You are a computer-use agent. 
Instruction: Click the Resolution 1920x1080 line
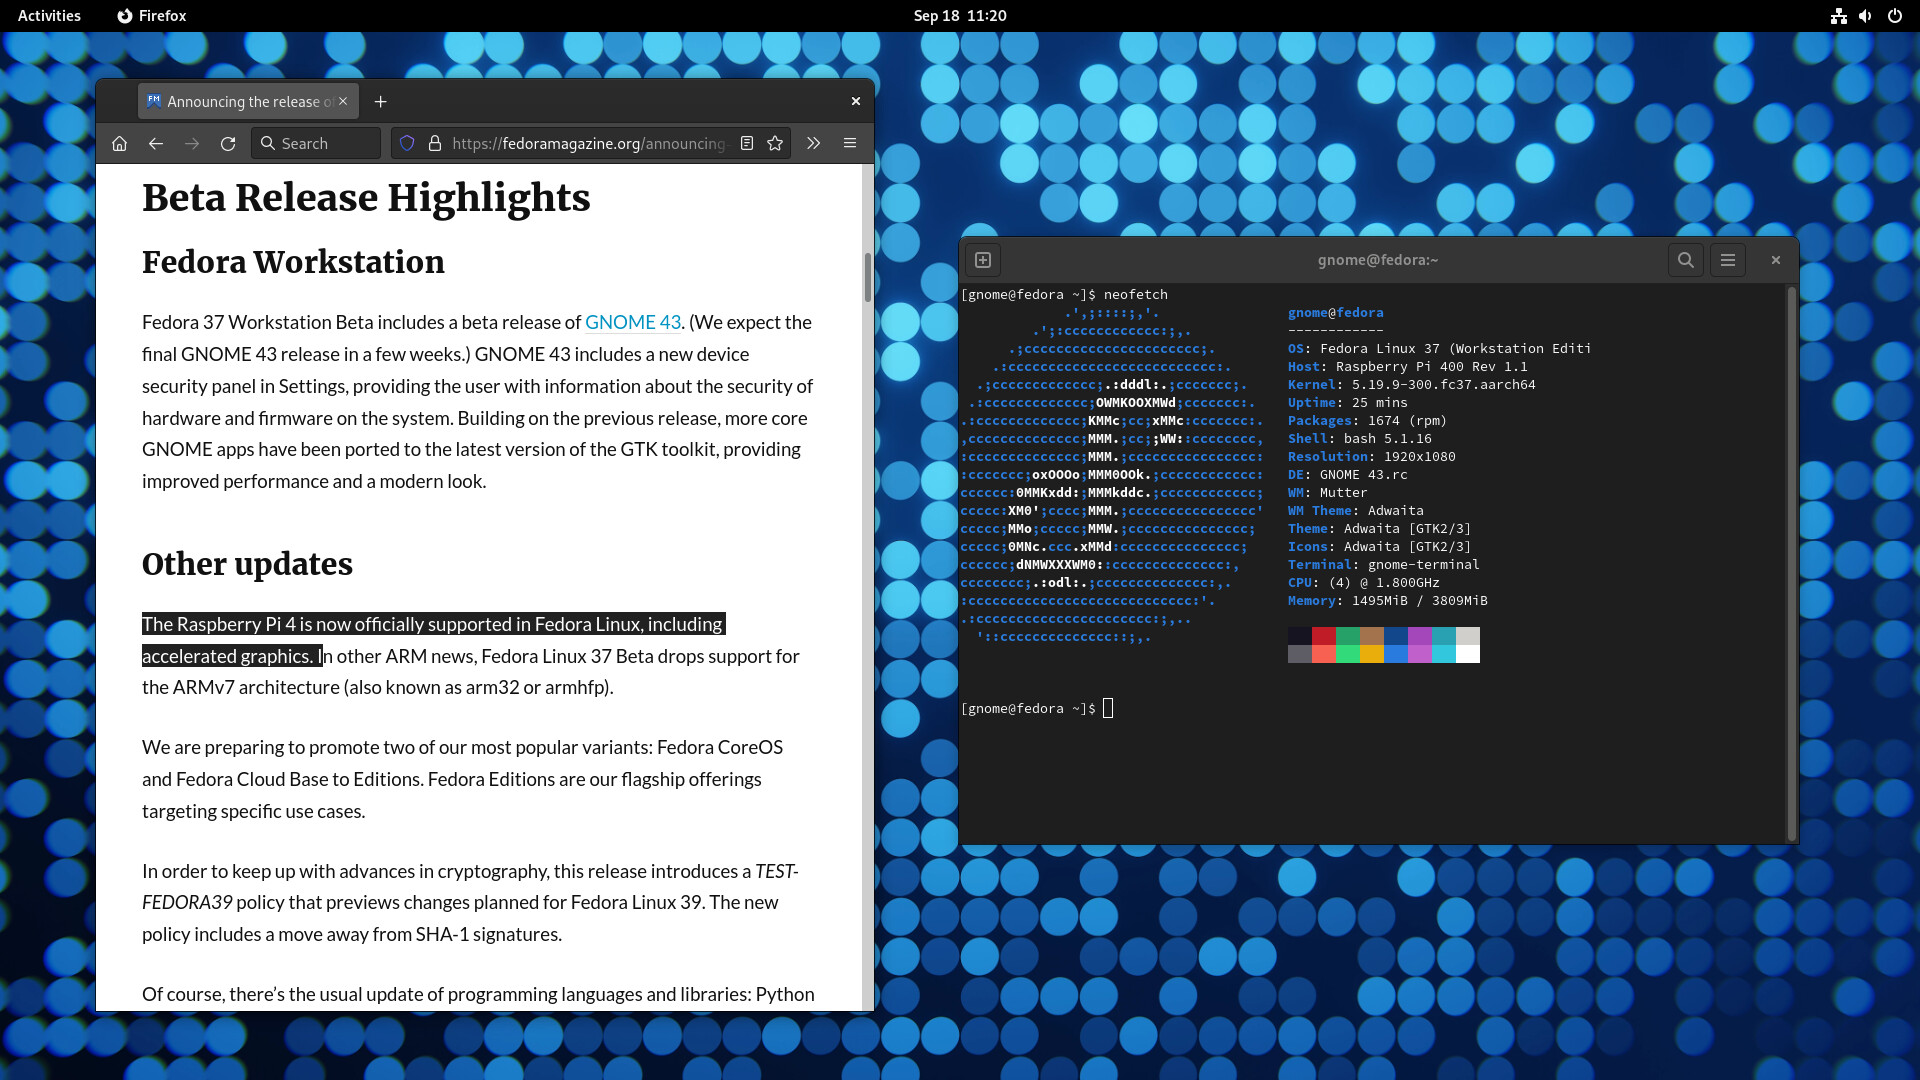[x=1371, y=456]
